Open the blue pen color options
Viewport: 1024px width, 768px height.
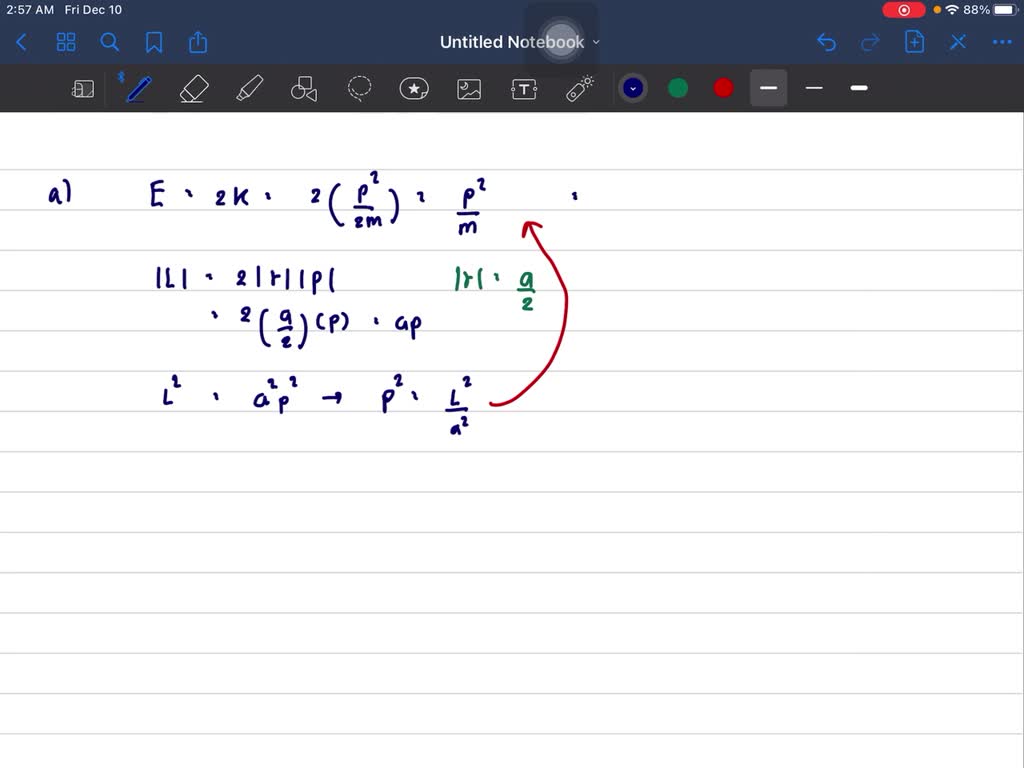[633, 88]
